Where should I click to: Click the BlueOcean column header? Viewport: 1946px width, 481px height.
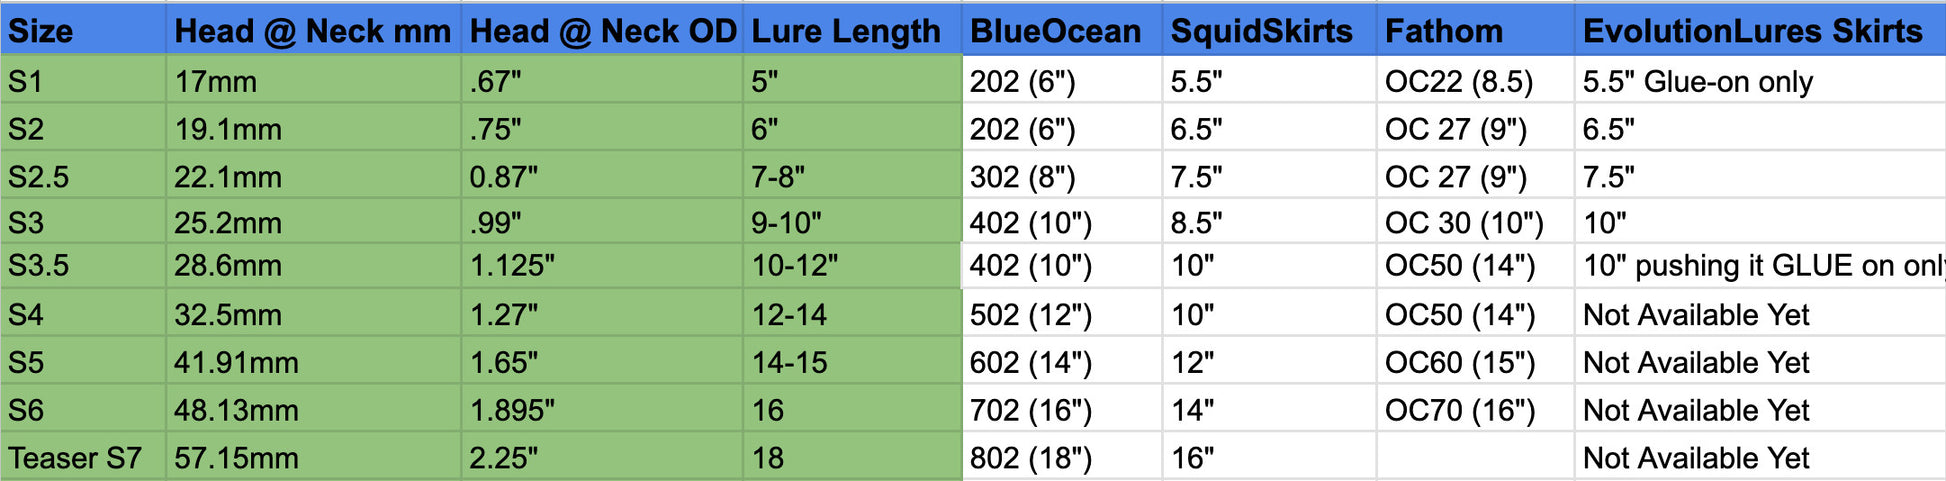(1062, 30)
